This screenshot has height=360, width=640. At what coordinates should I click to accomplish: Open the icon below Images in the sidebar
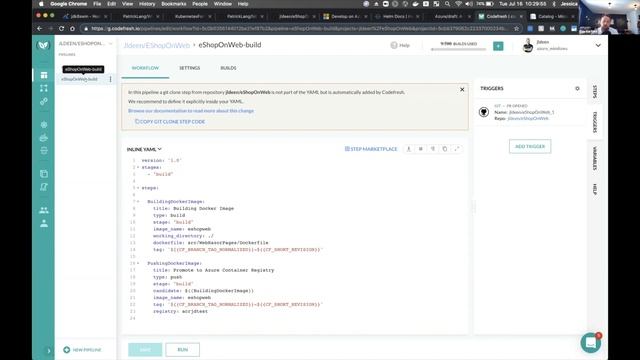point(44,187)
